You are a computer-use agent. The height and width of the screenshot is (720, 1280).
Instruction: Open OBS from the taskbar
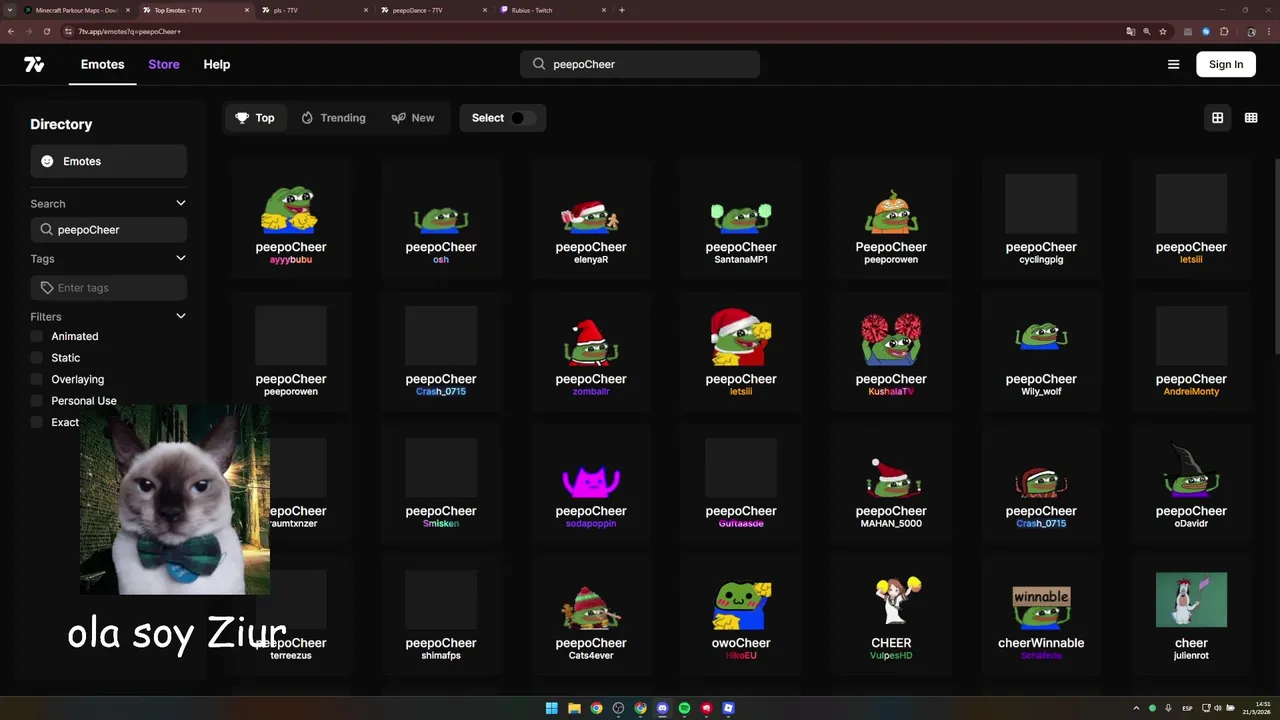pos(618,708)
